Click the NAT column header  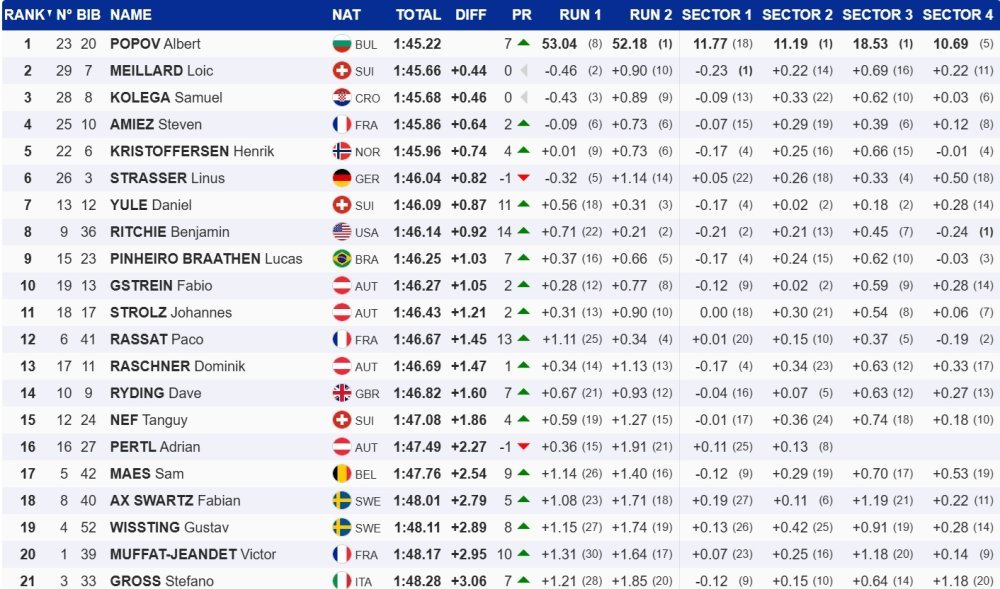[x=346, y=15]
